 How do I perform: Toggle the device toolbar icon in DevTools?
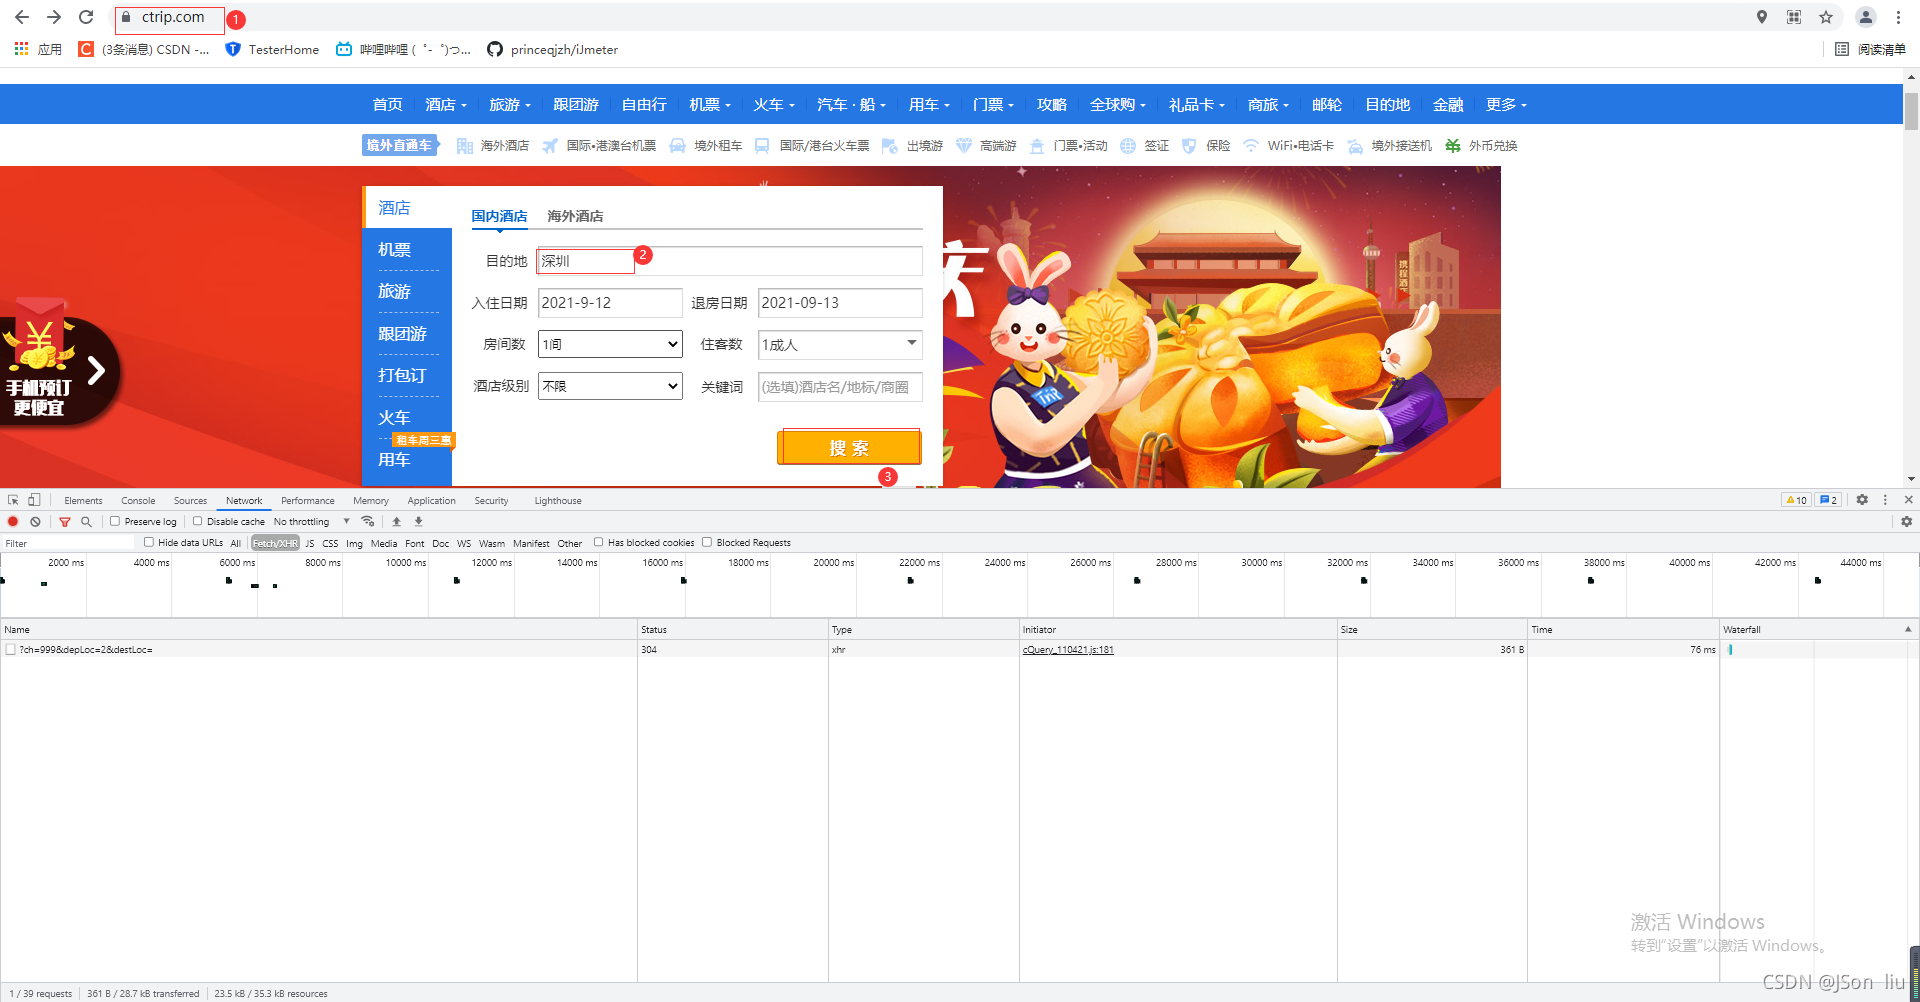pyautogui.click(x=34, y=500)
